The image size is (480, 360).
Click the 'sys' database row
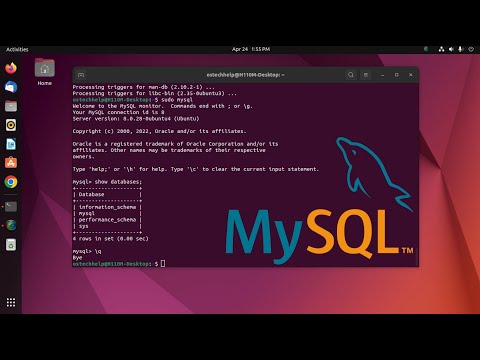[x=107, y=226]
